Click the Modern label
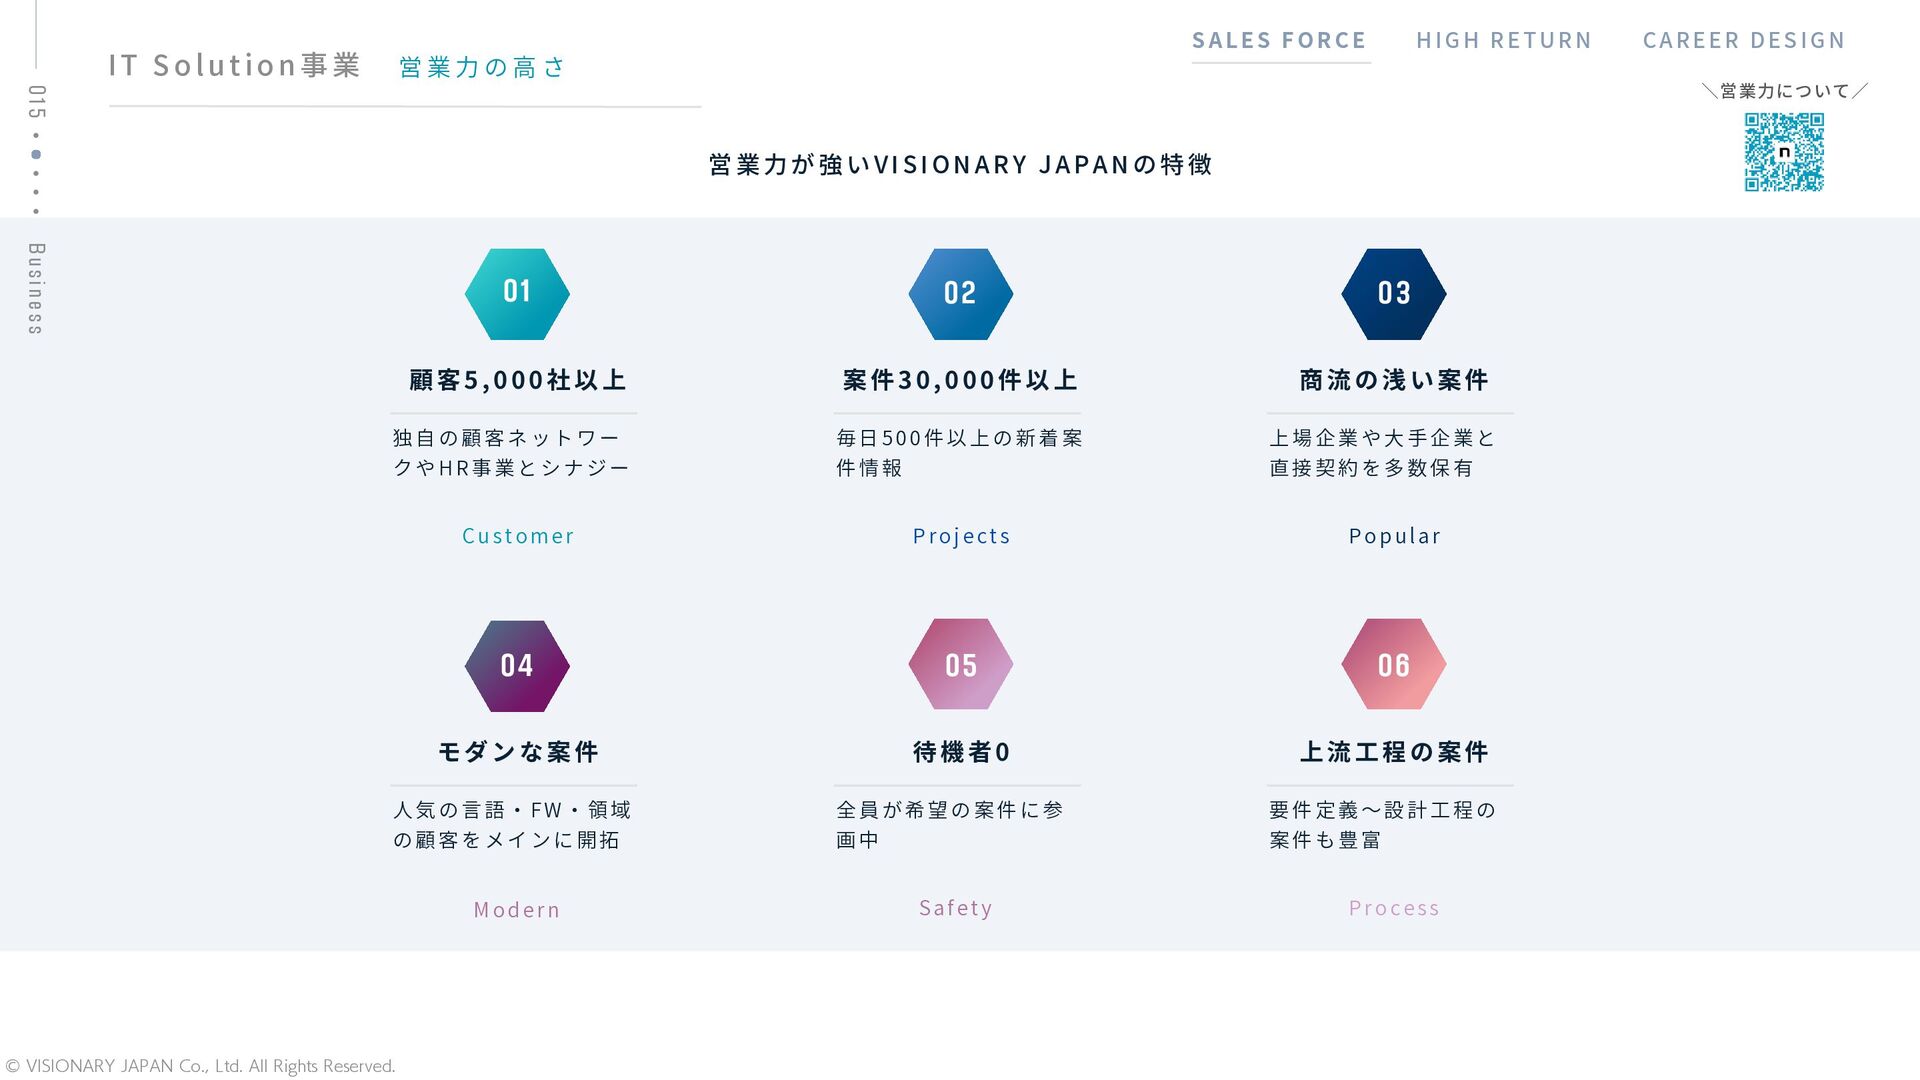 click(x=517, y=910)
